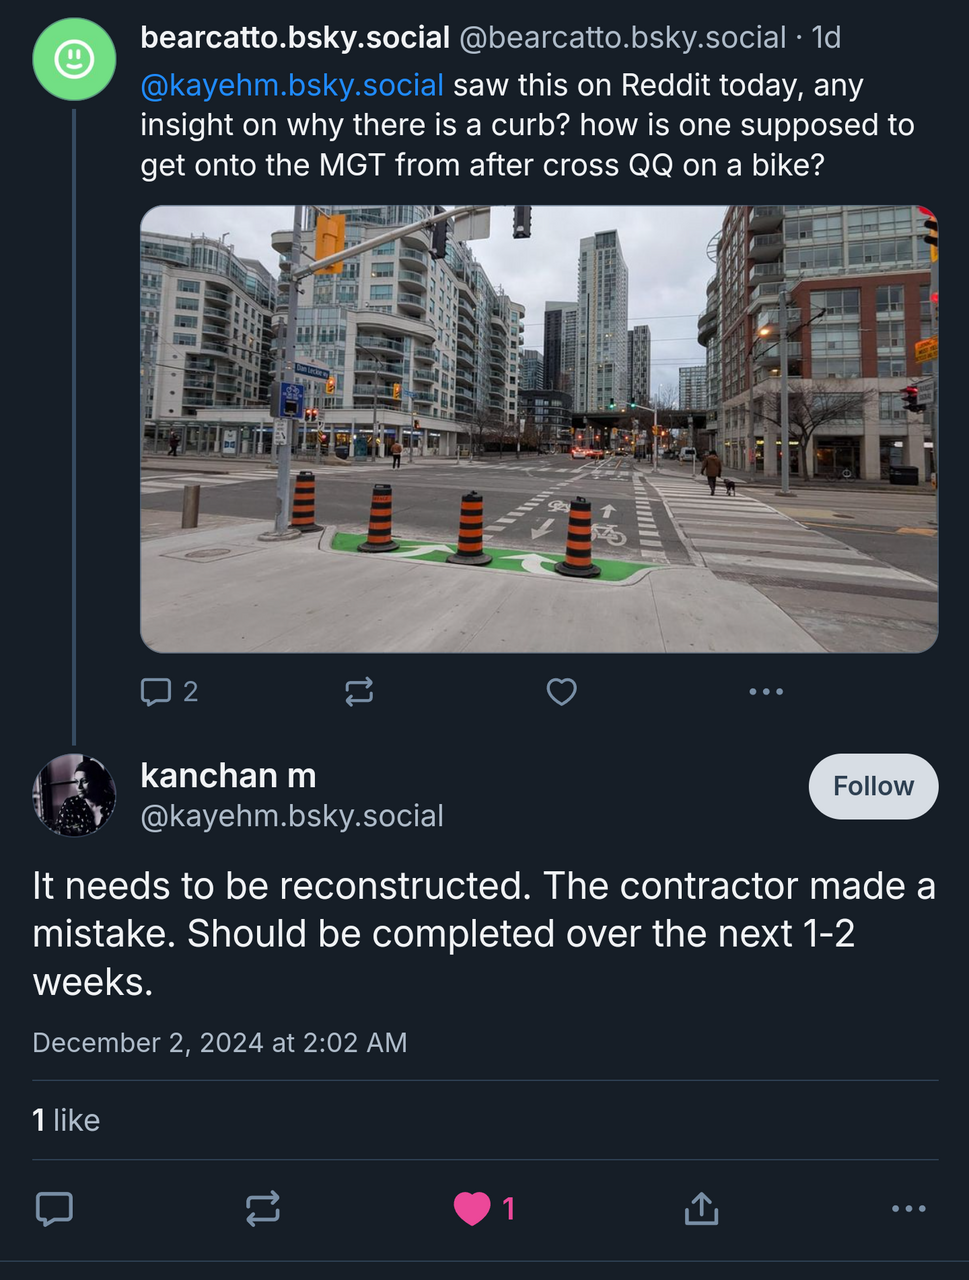Like bearcatto's post with the heart outline
969x1280 pixels.
[x=562, y=691]
